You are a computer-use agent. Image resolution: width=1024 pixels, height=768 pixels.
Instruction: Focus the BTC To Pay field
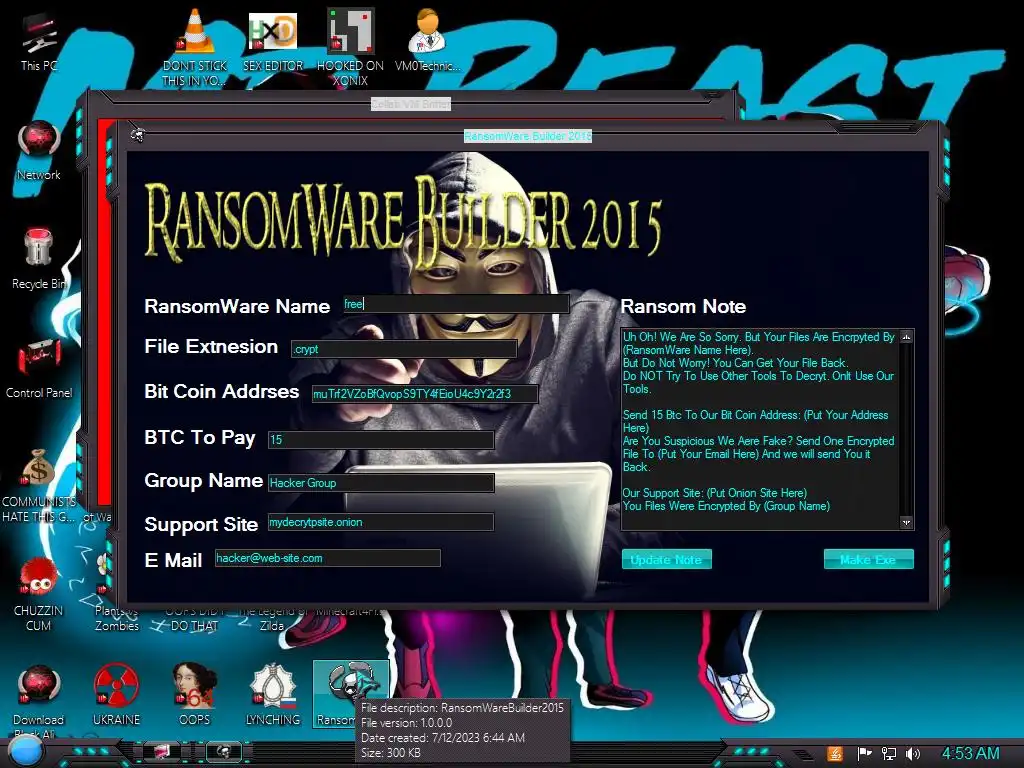click(x=381, y=440)
